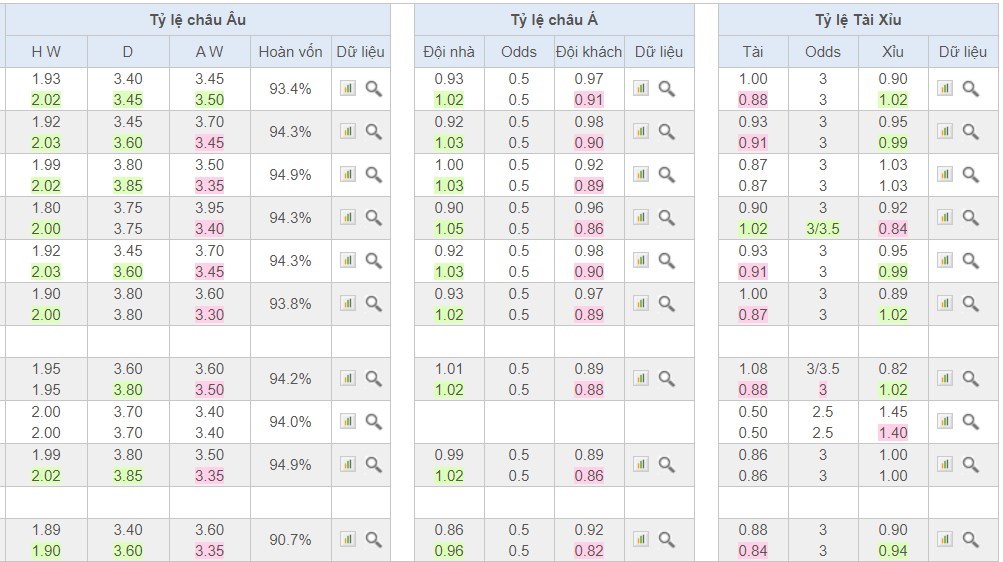Click the Hoàn vốn column header
The height and width of the screenshot is (562, 1003).
290,52
